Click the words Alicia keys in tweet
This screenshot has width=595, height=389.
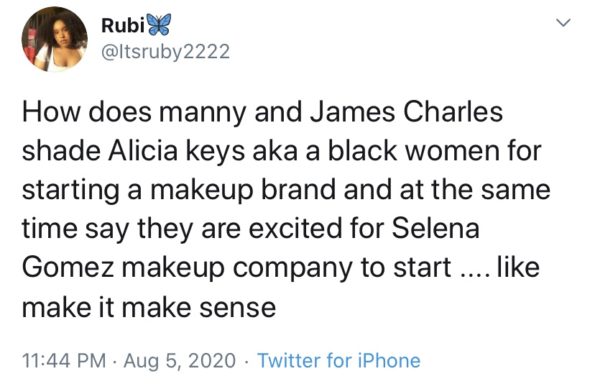[x=176, y=151]
